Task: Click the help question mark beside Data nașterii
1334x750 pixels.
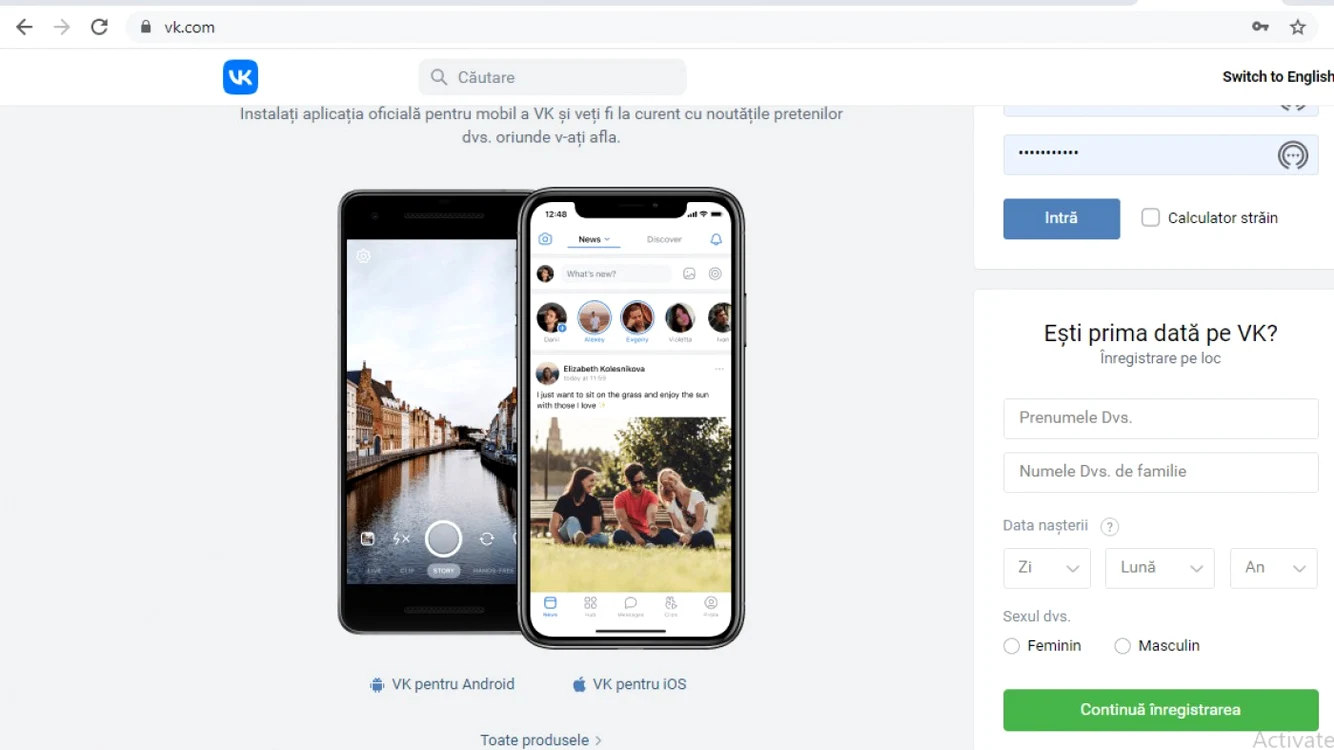Action: (x=1109, y=526)
